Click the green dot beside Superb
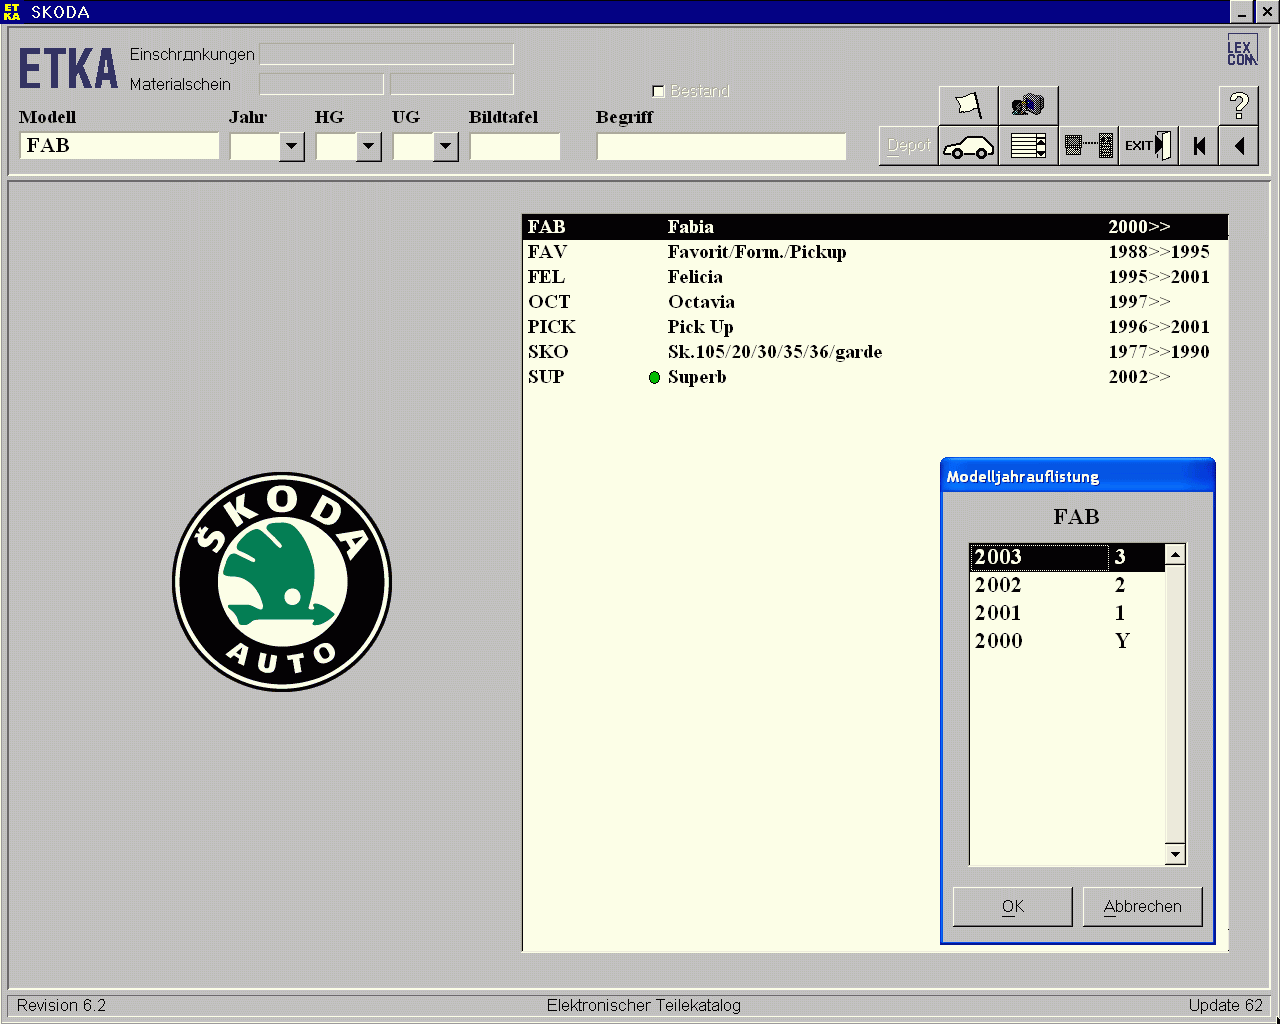Screen dimensions: 1280x1024 pos(654,378)
